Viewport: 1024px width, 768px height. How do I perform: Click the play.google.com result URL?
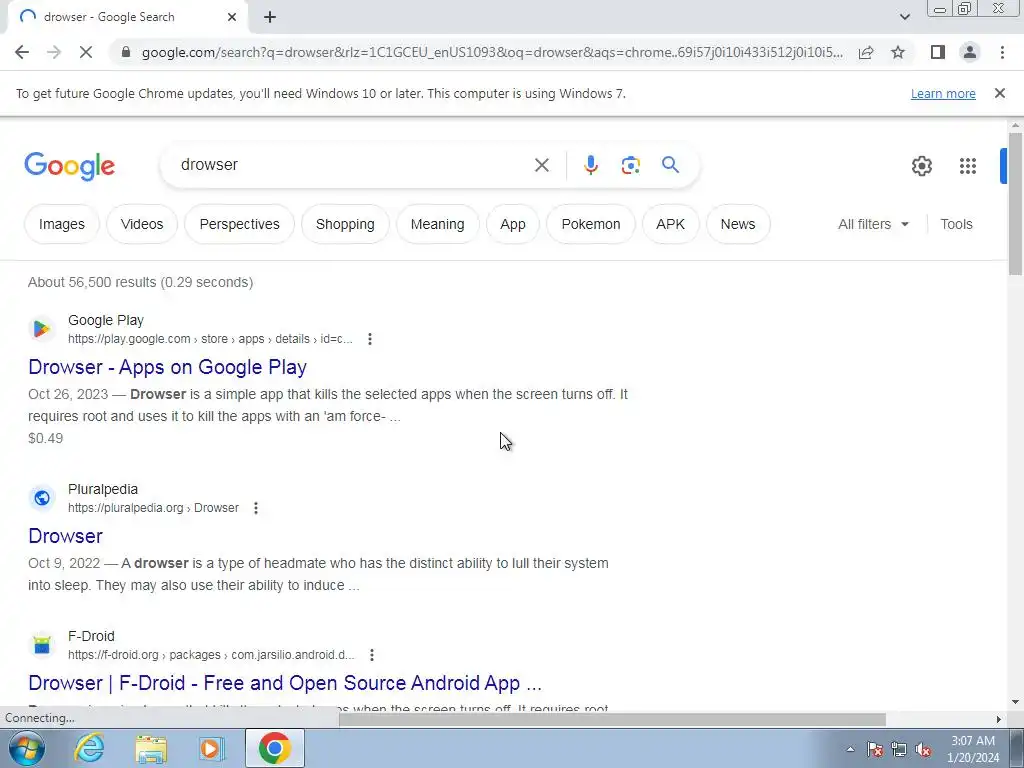click(x=210, y=339)
